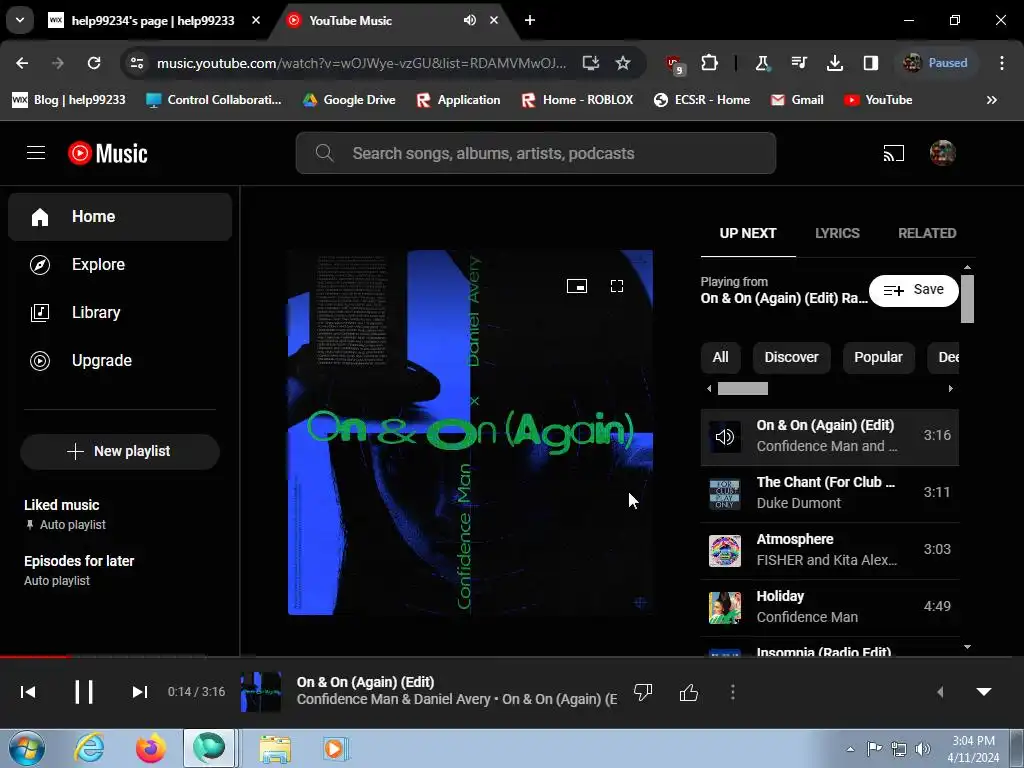Image resolution: width=1024 pixels, height=768 pixels.
Task: Open the Cast to device icon
Action: 893,153
